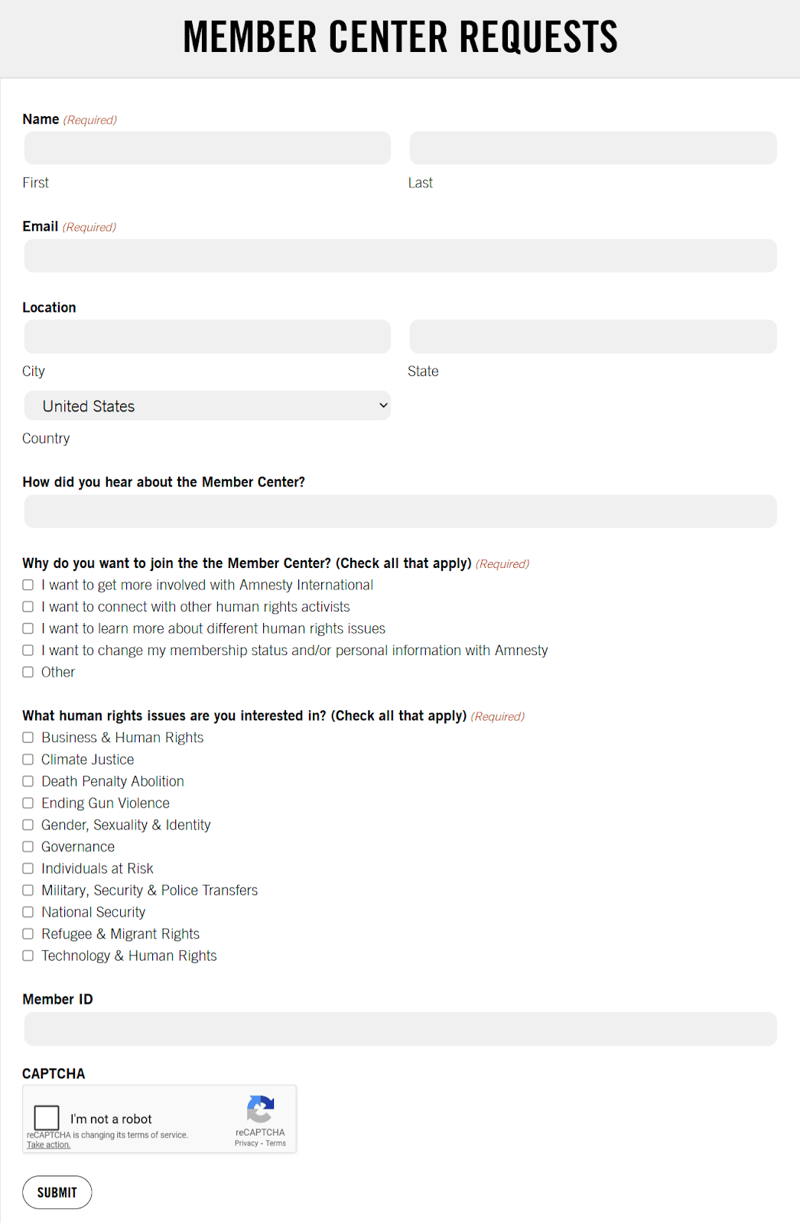The width and height of the screenshot is (800, 1223).
Task: Click the Email input field
Action: [400, 255]
